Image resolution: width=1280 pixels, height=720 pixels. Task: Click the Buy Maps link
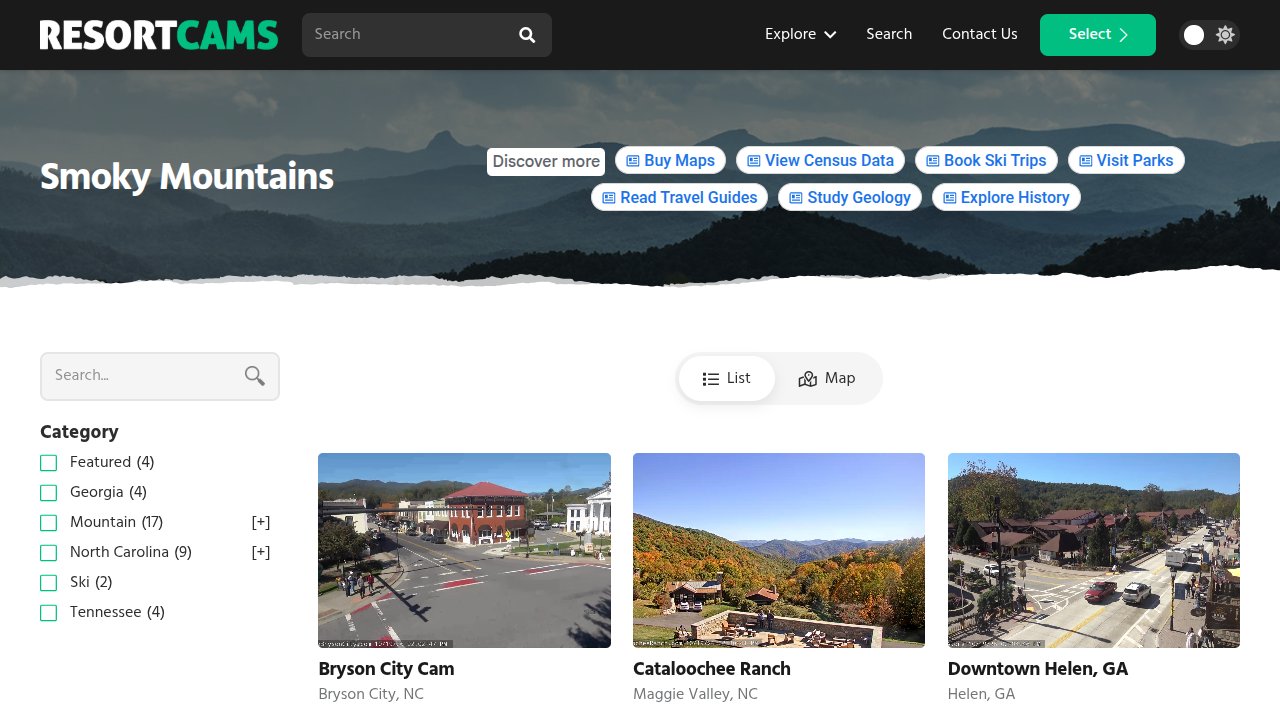(670, 160)
